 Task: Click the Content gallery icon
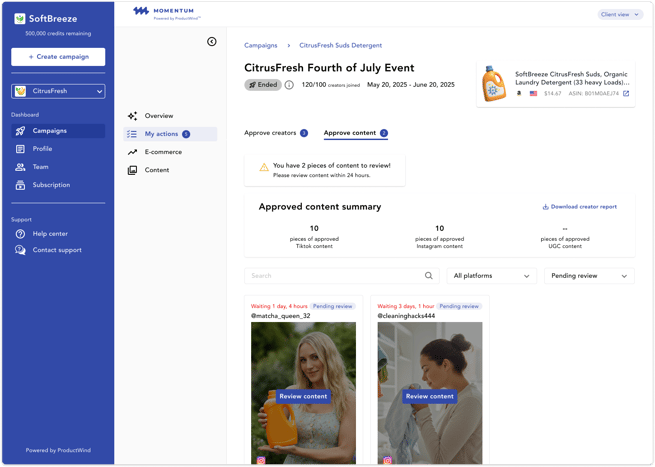(x=132, y=170)
